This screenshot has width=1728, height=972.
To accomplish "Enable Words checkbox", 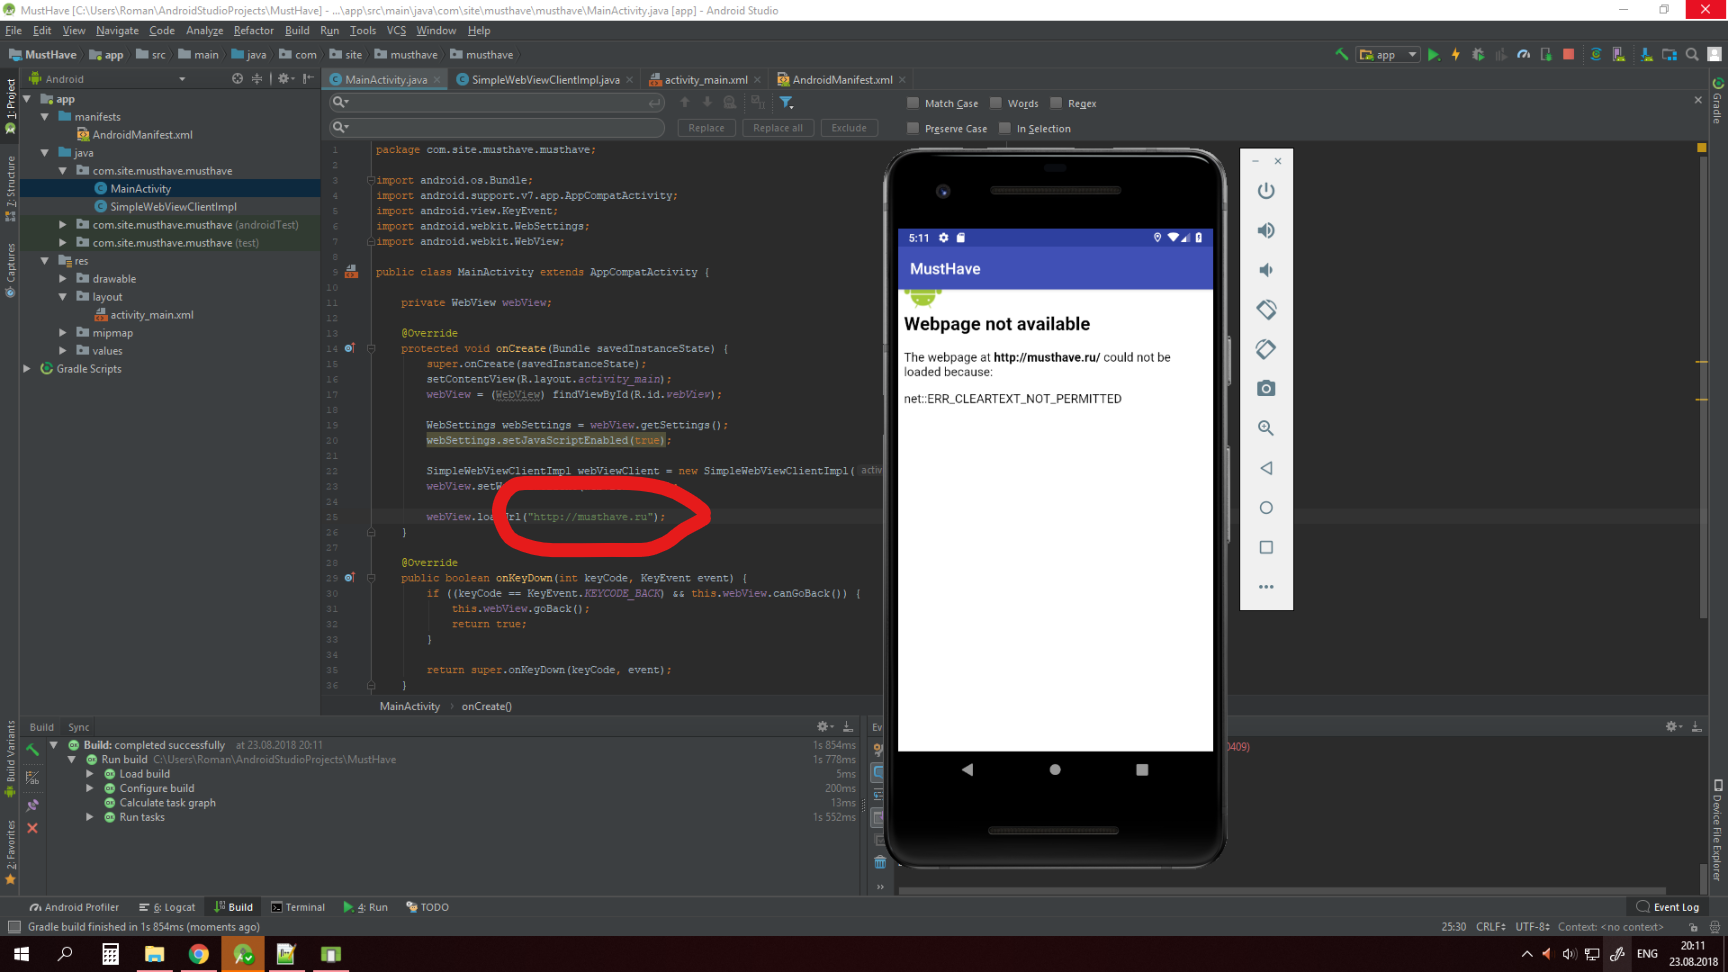I will [x=996, y=103].
